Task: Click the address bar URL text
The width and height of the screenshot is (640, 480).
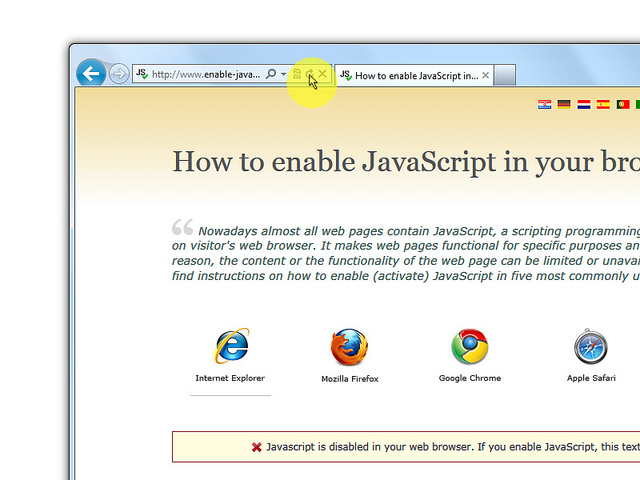Action: [x=206, y=74]
